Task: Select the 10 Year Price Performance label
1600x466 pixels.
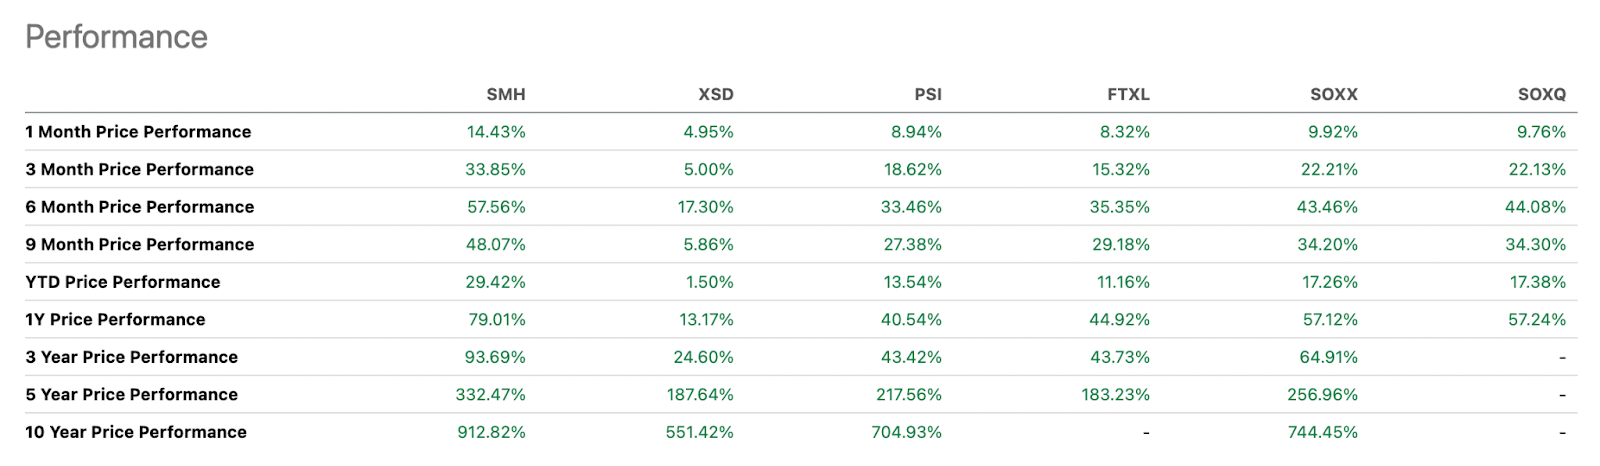Action: (135, 432)
